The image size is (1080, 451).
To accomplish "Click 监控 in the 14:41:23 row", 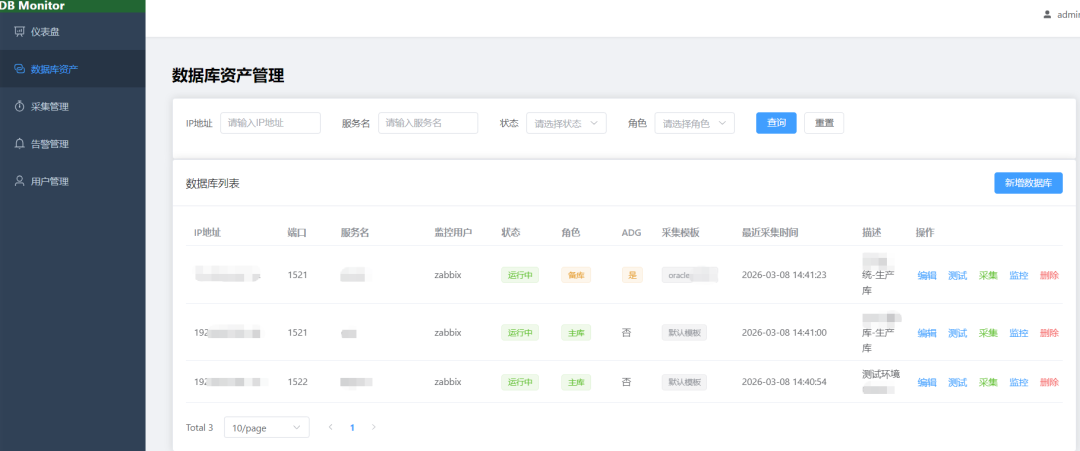I will click(1019, 275).
